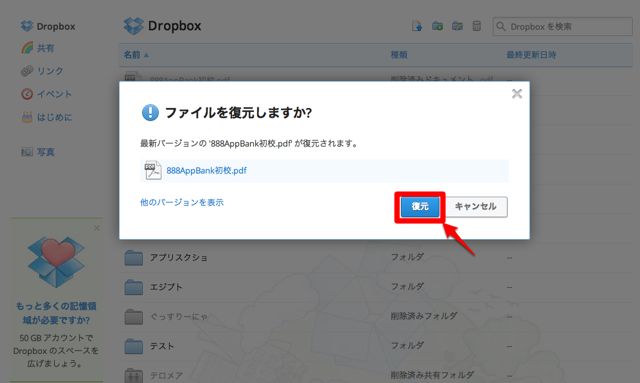Open もっと多くの記憶領域が必要ですか? promo link
Viewport: 640px width, 383px height.
[56, 313]
